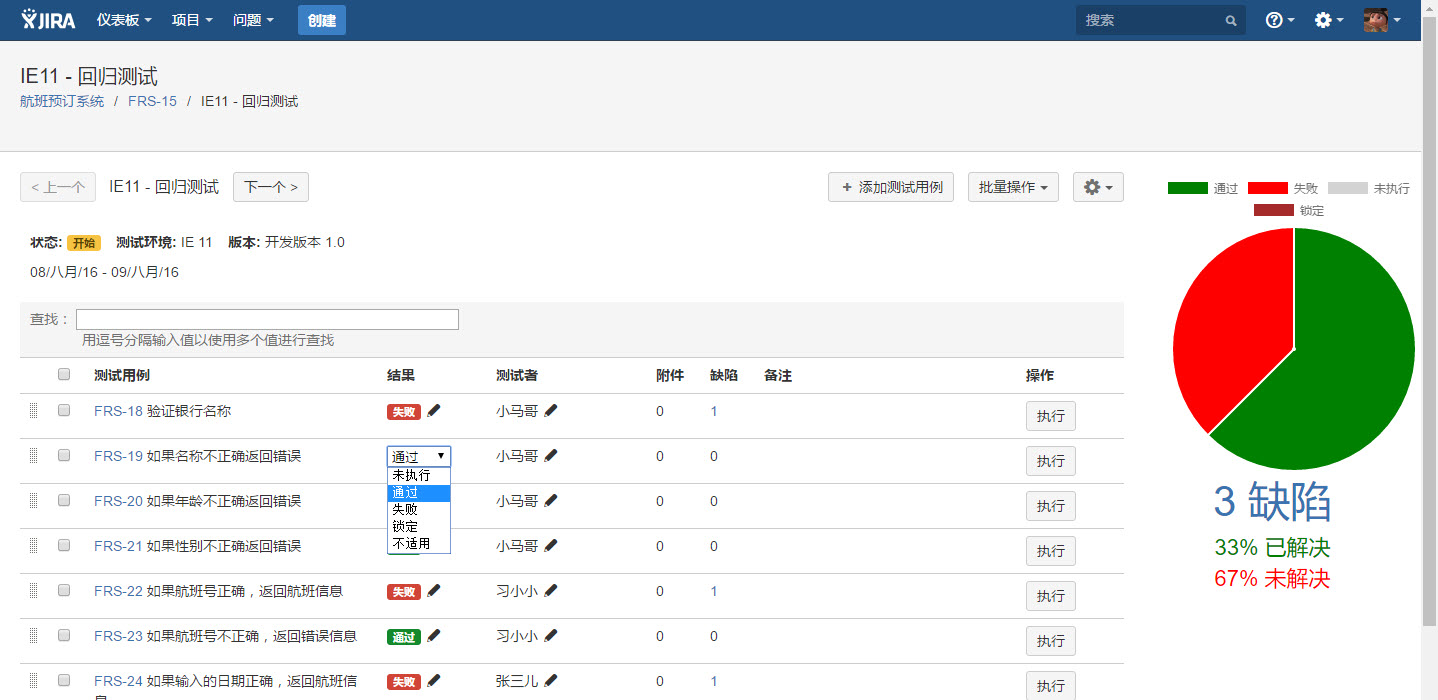Edit tester pencil icon for FRS-20
The image size is (1438, 700).
pyautogui.click(x=551, y=500)
